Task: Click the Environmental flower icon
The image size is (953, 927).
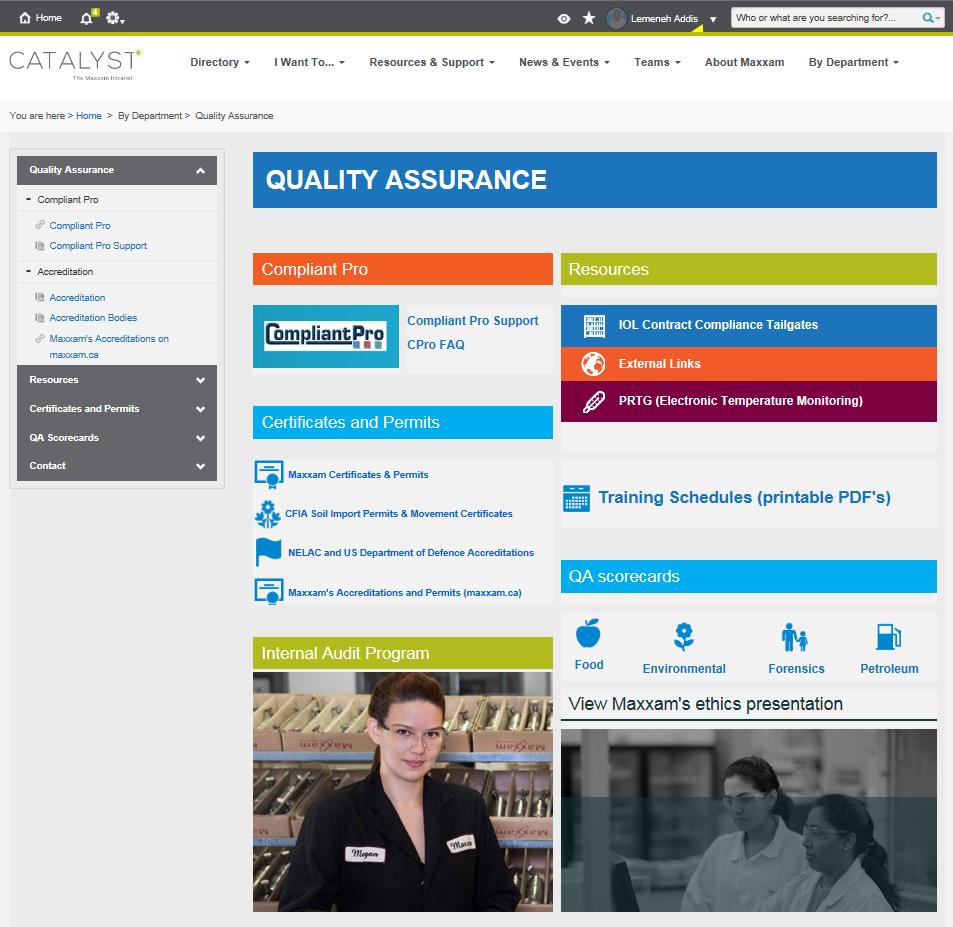Action: 684,636
